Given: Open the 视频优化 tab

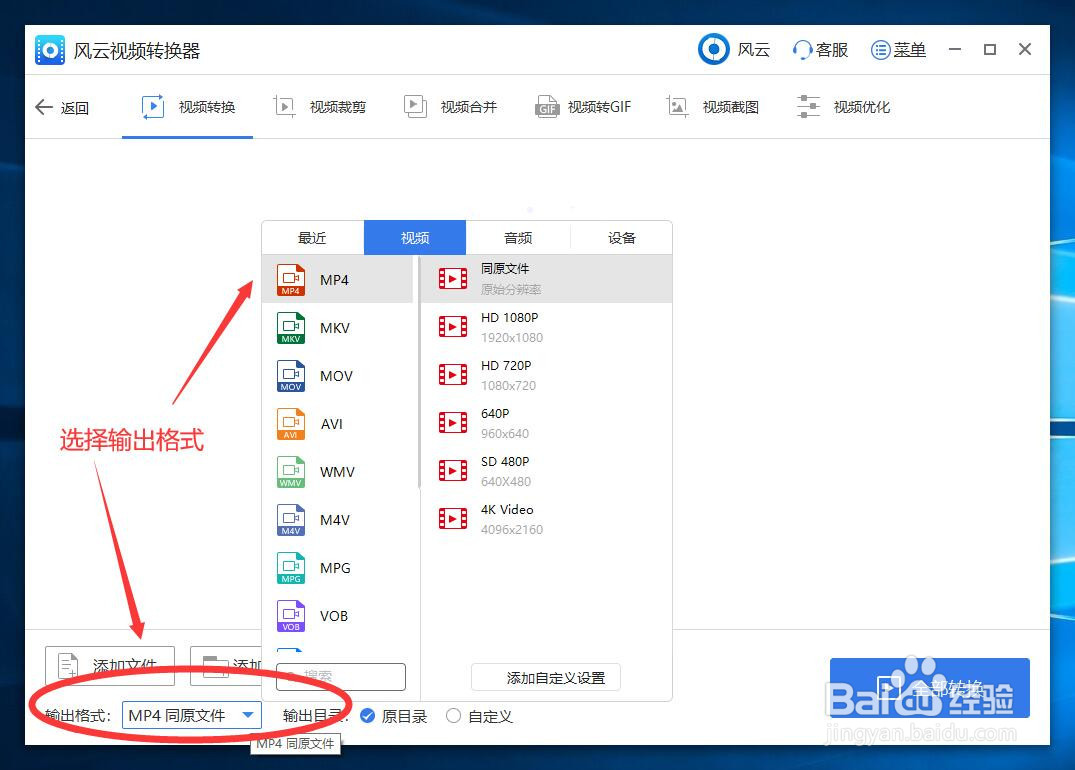Looking at the screenshot, I should 843,108.
